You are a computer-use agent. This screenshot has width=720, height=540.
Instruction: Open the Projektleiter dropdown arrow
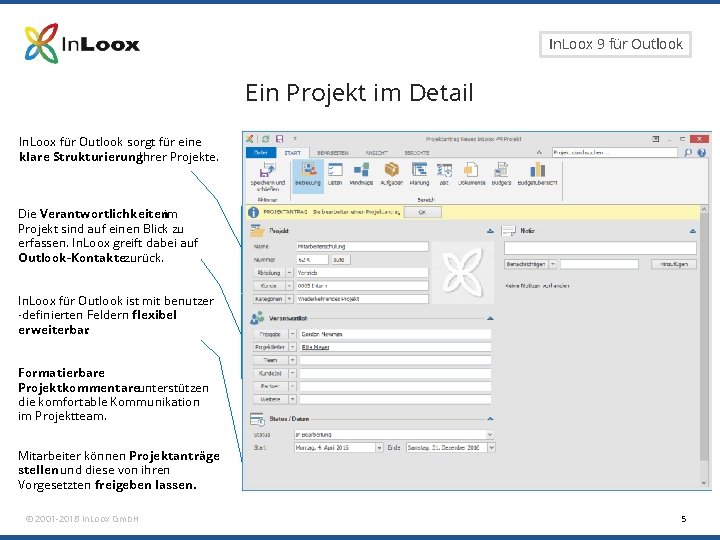pyautogui.click(x=292, y=347)
